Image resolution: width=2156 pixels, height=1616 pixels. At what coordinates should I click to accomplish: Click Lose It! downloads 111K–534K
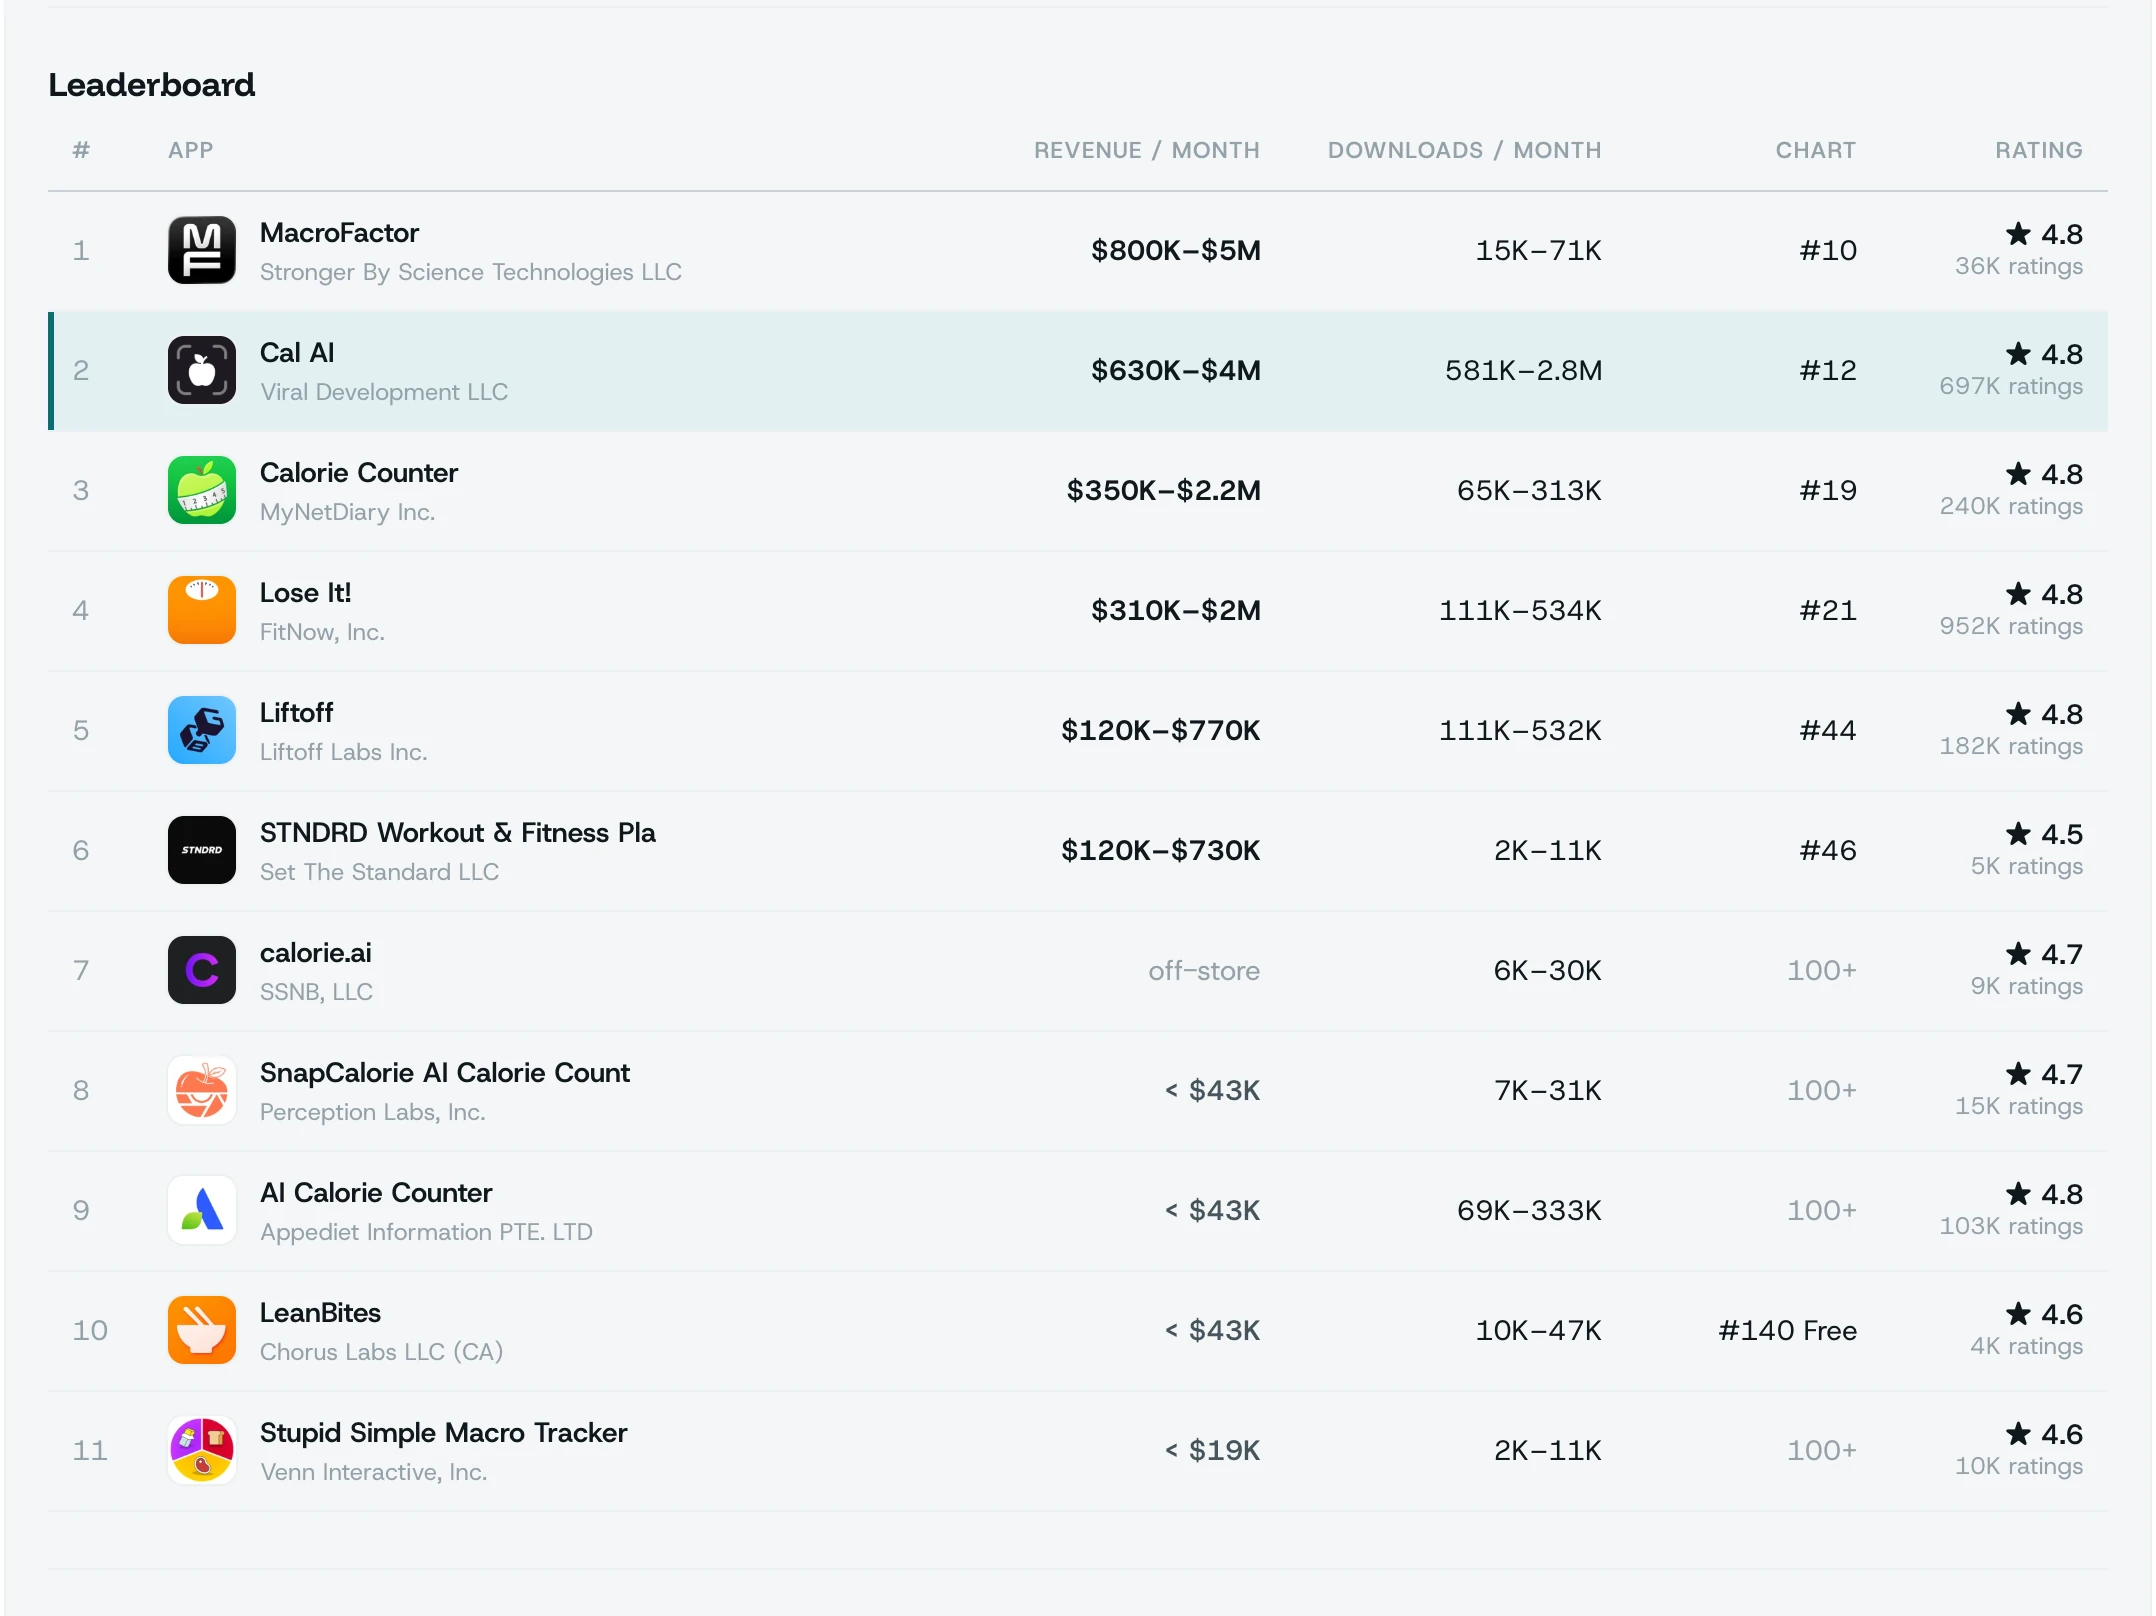pos(1520,610)
